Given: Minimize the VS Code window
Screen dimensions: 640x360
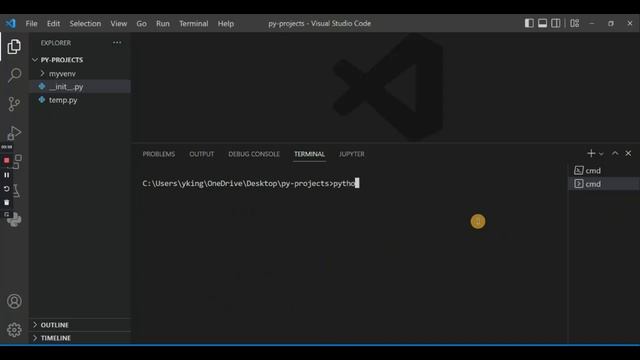Looking at the screenshot, I should 591,23.
